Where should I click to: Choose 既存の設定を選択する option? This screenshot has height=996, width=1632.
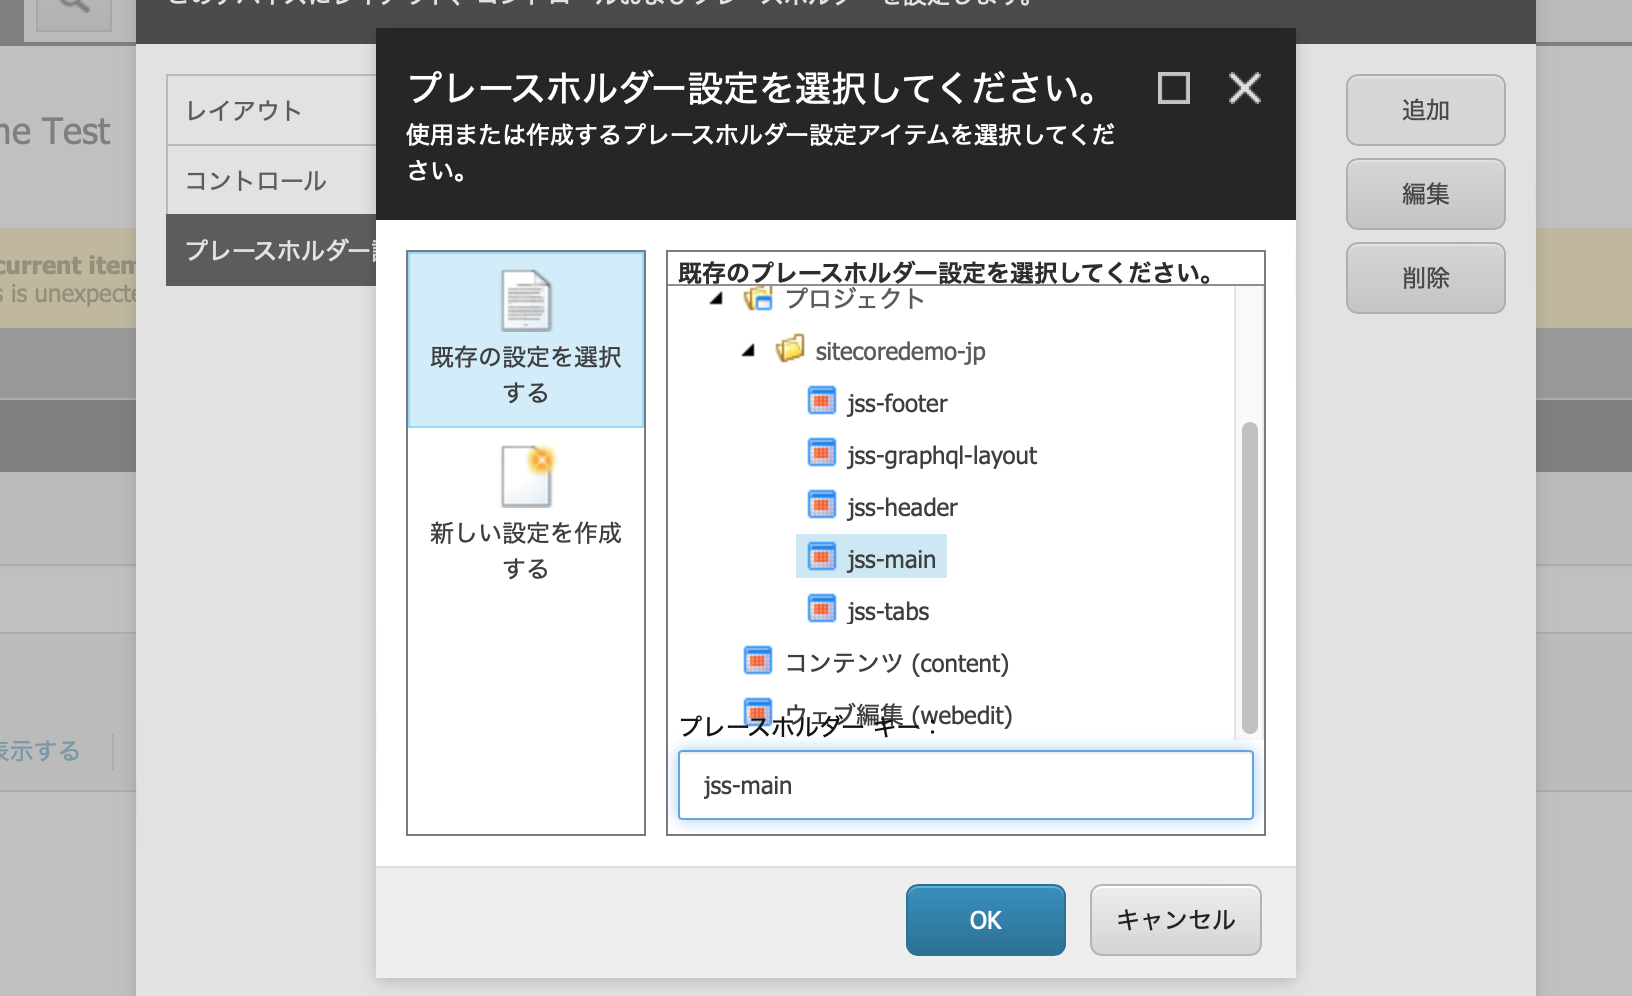tap(526, 339)
